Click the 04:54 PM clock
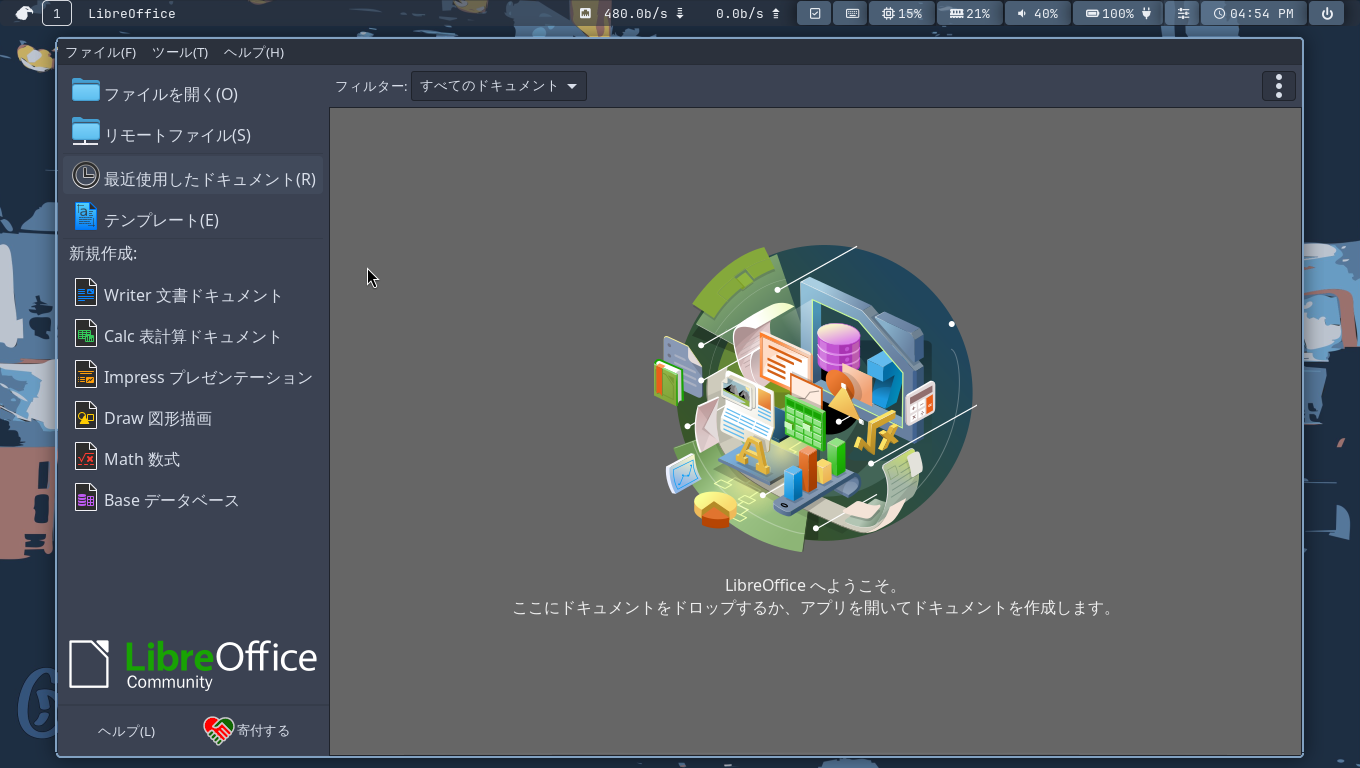 point(1254,14)
